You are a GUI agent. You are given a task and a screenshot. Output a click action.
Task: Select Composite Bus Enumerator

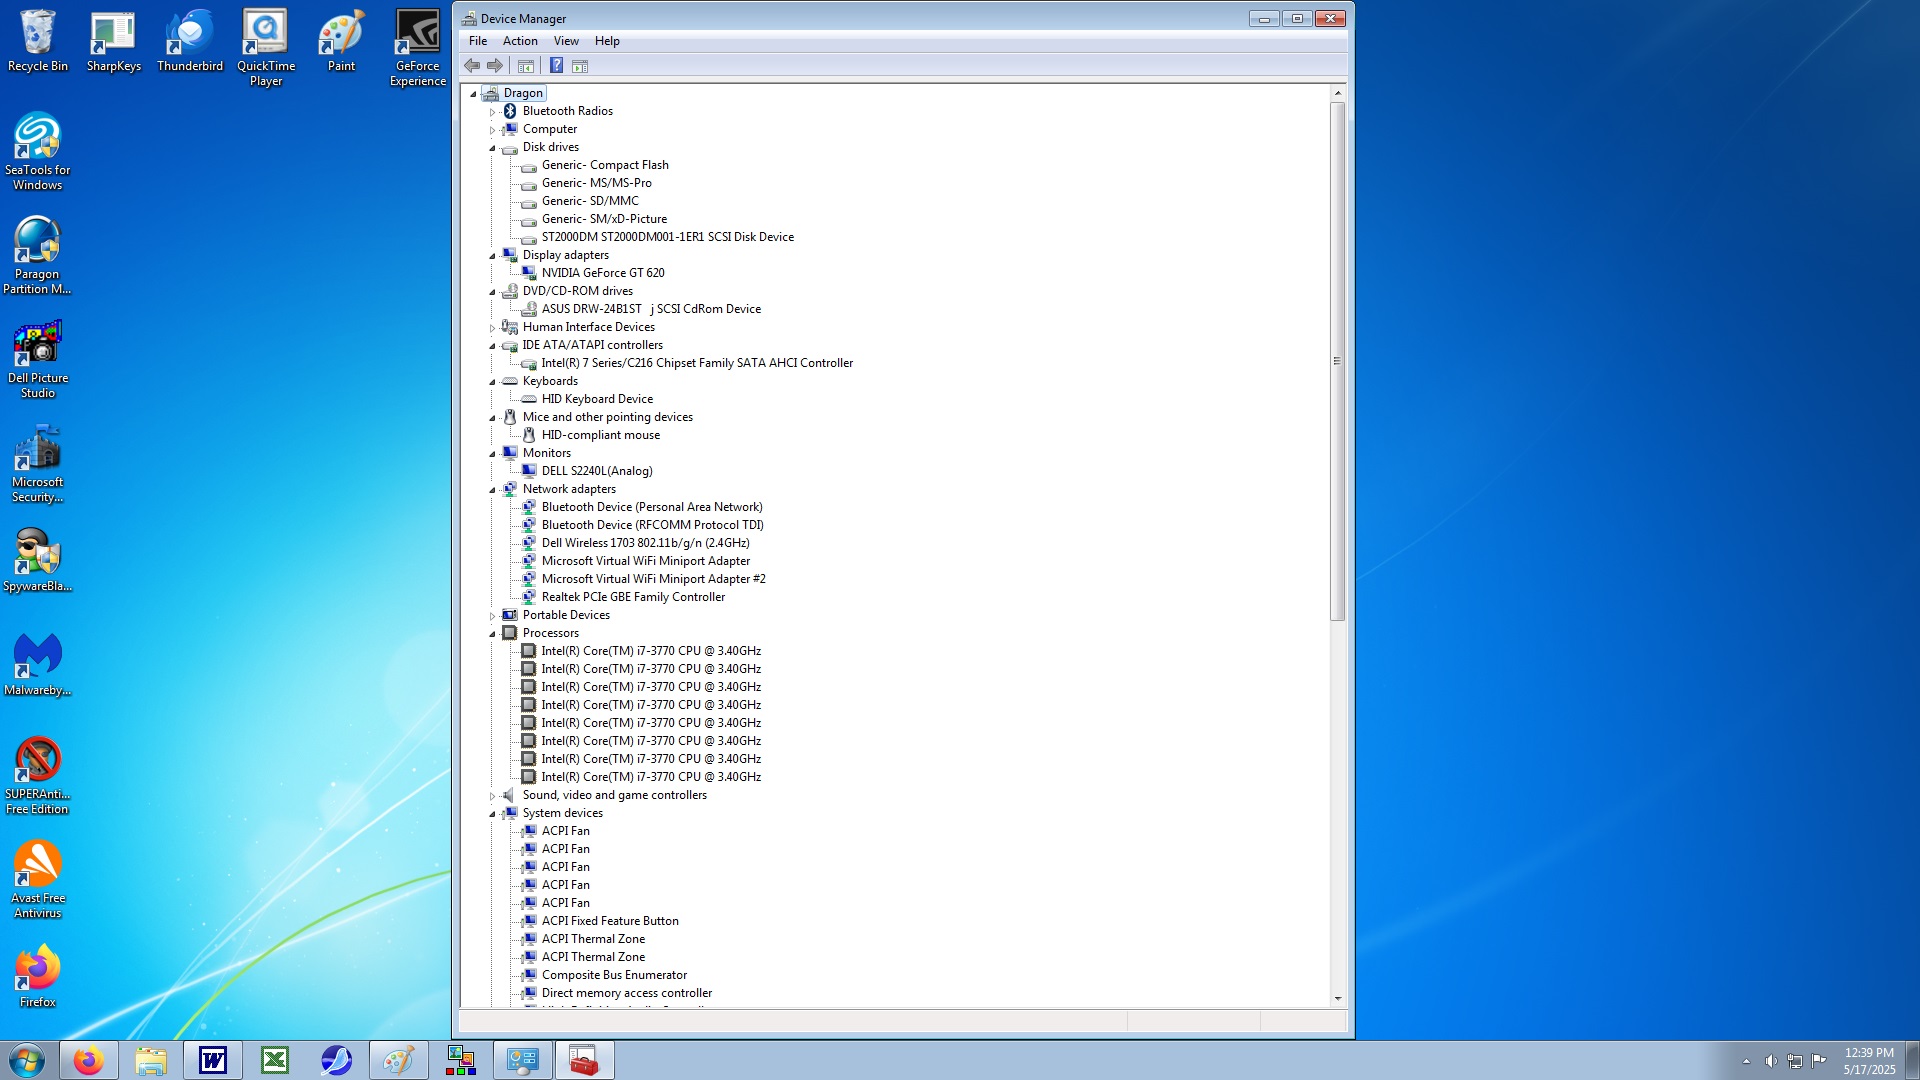pos(614,975)
